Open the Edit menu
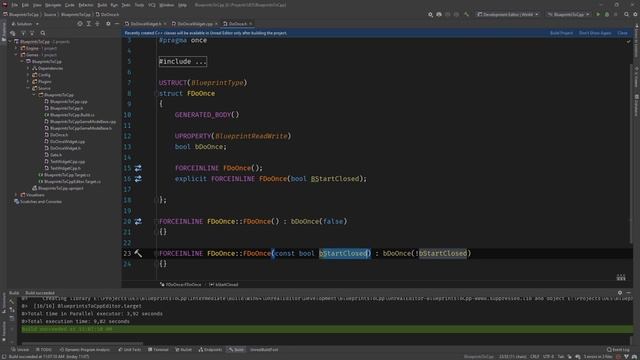Viewport: 640px width, 360px height. pyautogui.click(x=25, y=5)
